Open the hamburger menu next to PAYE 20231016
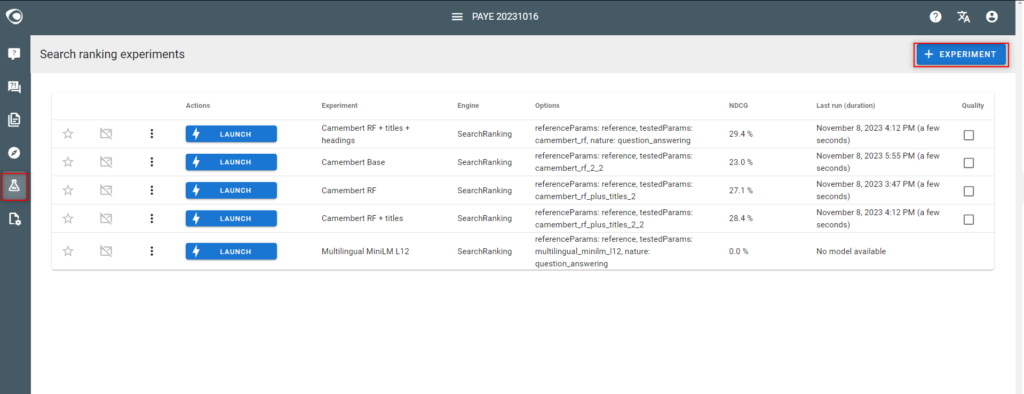 click(457, 16)
